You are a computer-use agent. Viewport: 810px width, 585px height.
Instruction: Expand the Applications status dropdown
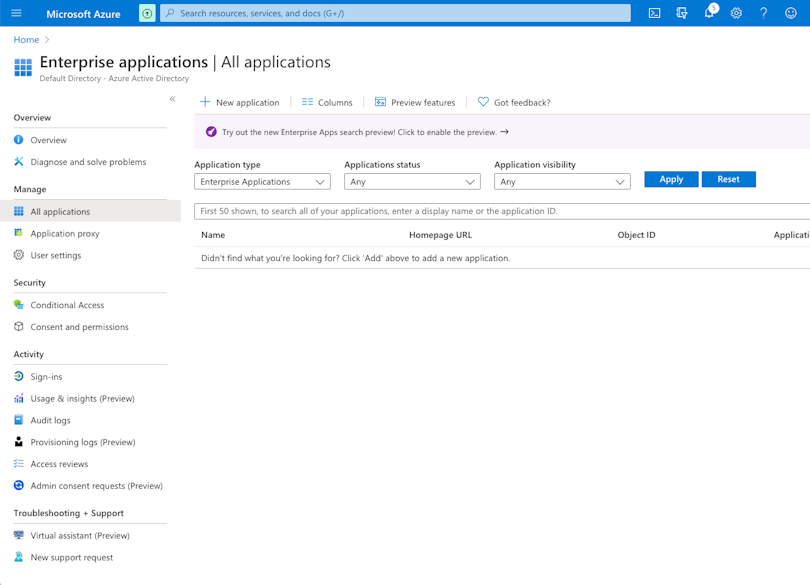tap(412, 181)
